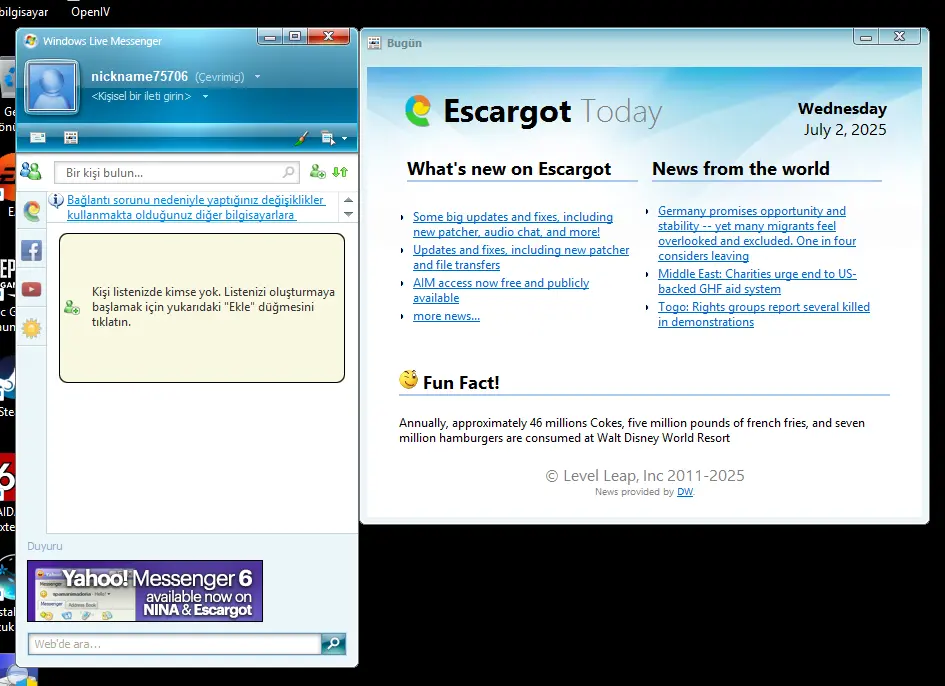Minimize the Windows Live Messenger window

270,37
